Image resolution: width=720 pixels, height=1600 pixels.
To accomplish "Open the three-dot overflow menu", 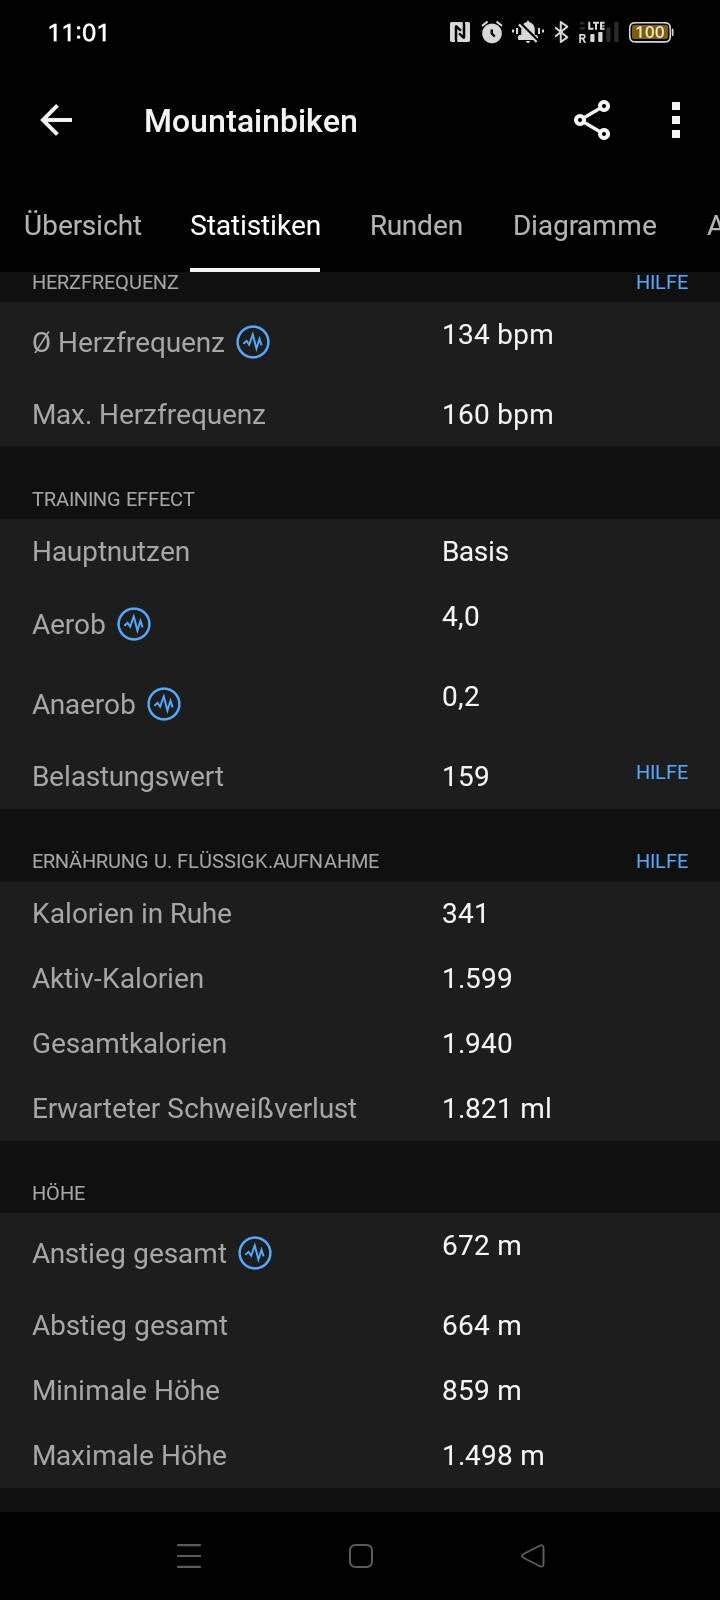I will point(676,121).
